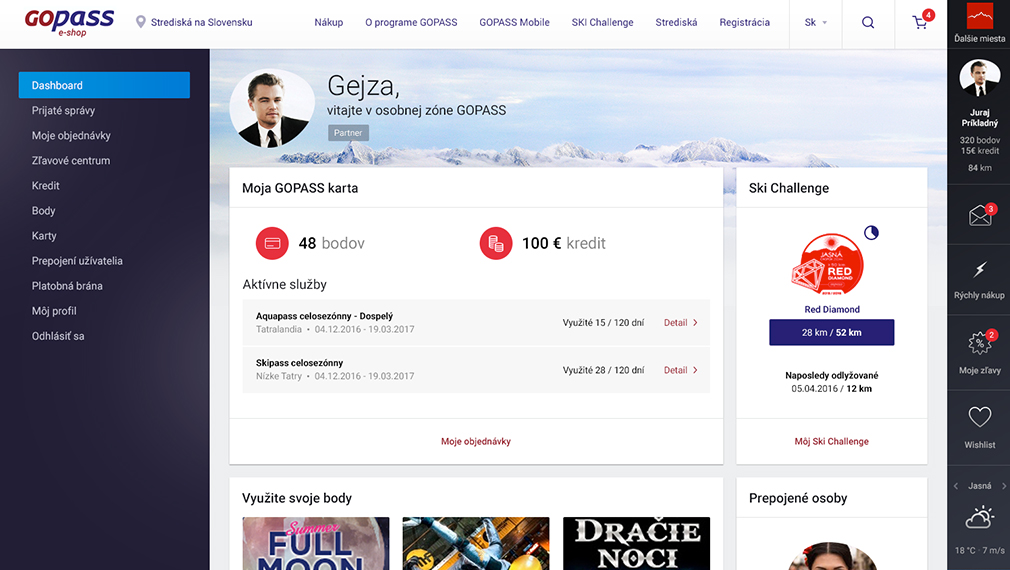1010x570 pixels.
Task: Open Registrácia in top navigation
Action: (x=745, y=23)
